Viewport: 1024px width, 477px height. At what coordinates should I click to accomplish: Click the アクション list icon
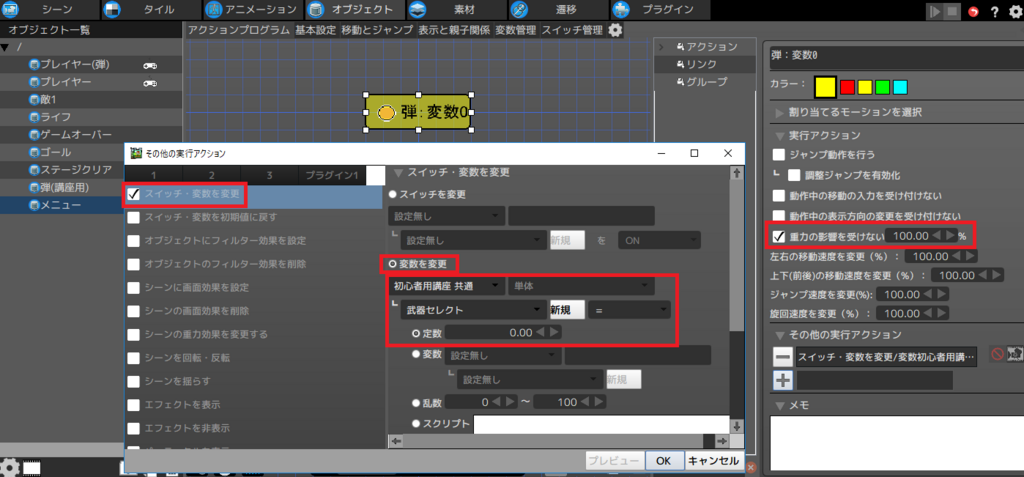680,46
